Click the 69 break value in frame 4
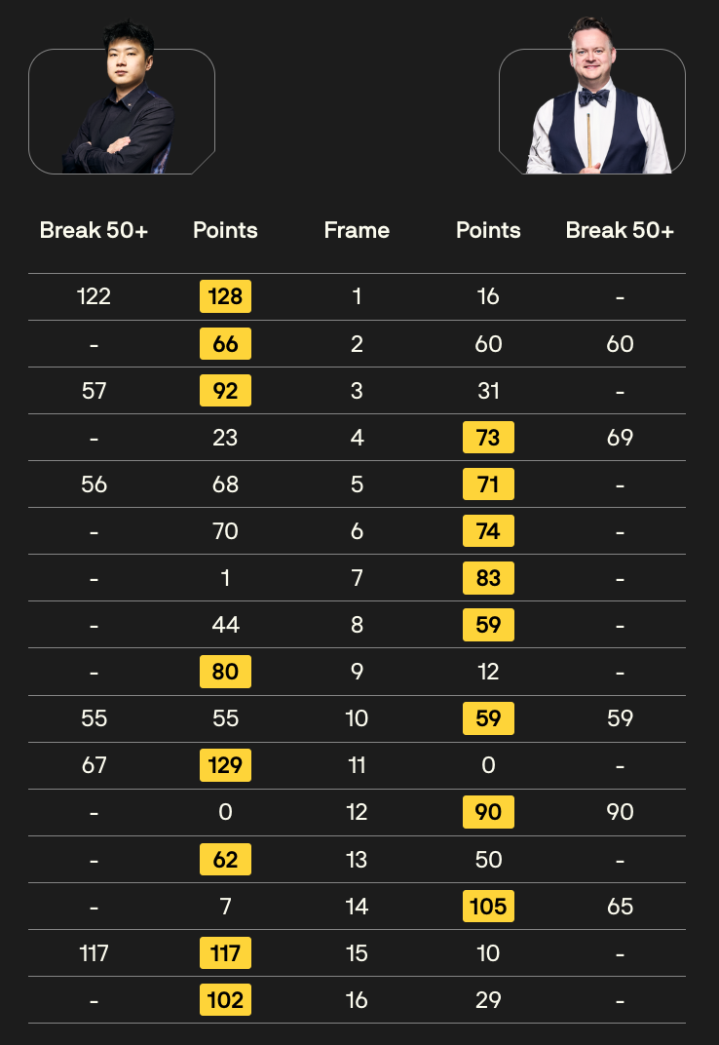The width and height of the screenshot is (719, 1045). (x=620, y=437)
